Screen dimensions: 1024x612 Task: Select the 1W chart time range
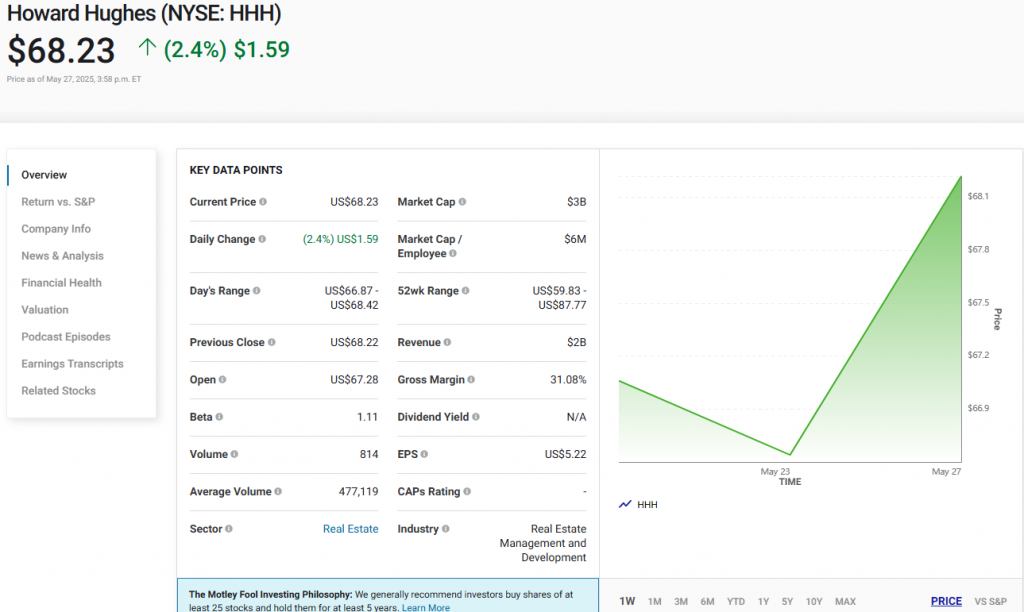click(627, 602)
